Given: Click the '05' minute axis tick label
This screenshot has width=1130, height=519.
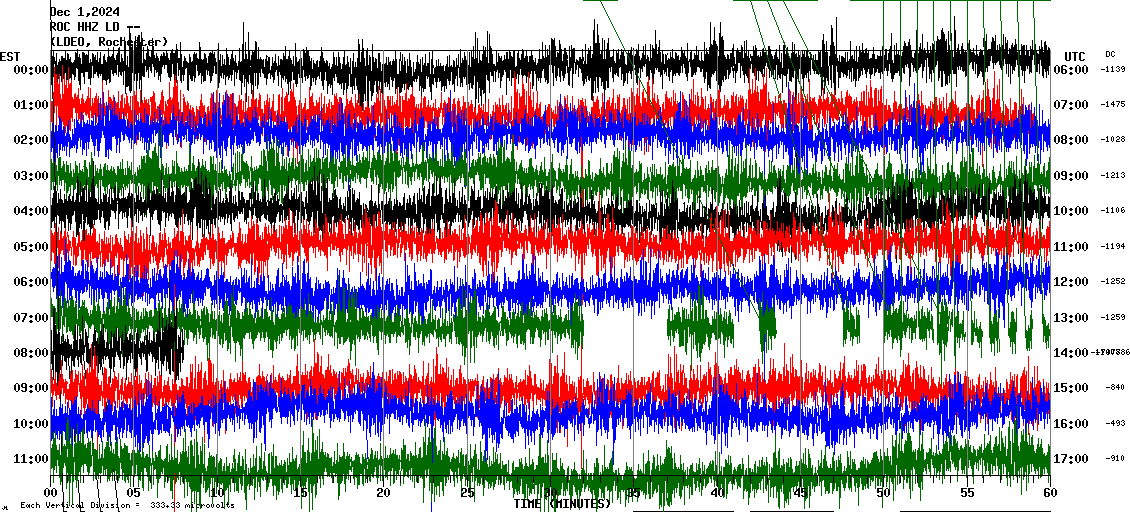Looking at the screenshot, I should pos(133,492).
